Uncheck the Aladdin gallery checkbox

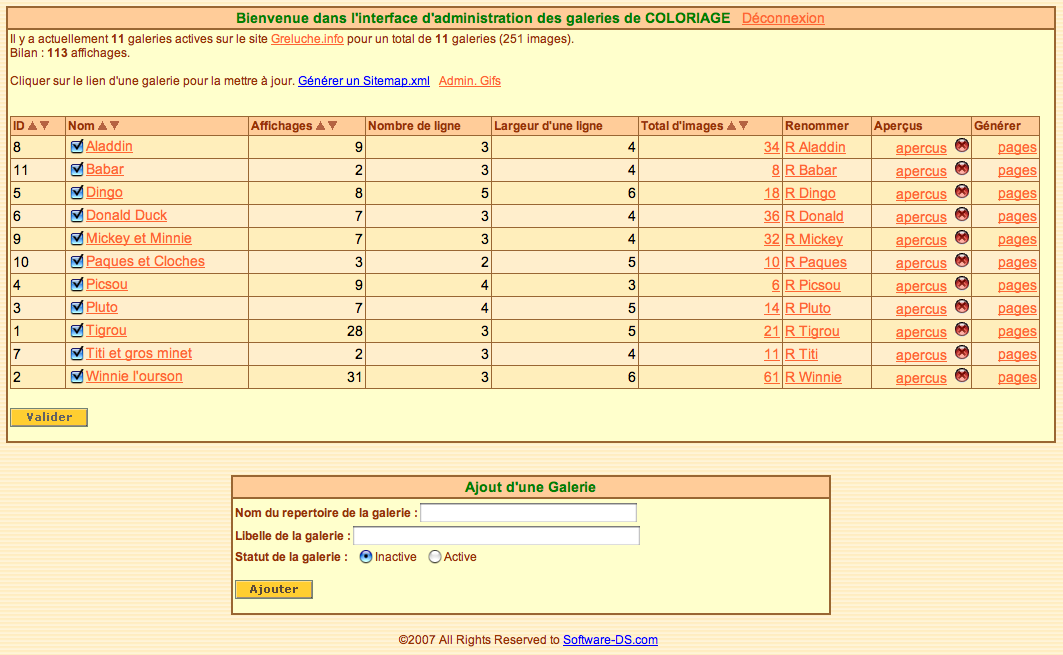77,146
